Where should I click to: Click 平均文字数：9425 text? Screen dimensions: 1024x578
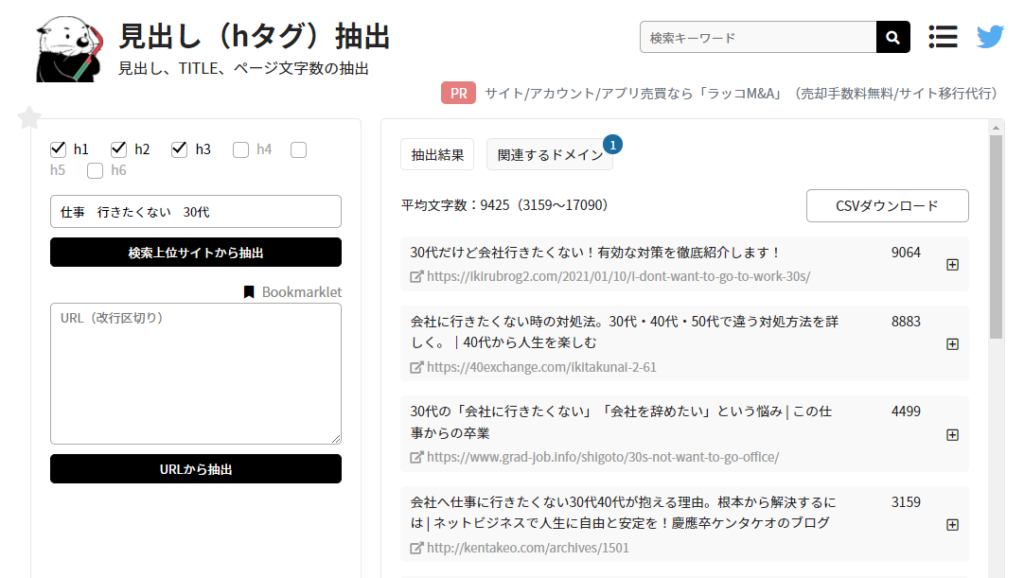pyautogui.click(x=505, y=205)
